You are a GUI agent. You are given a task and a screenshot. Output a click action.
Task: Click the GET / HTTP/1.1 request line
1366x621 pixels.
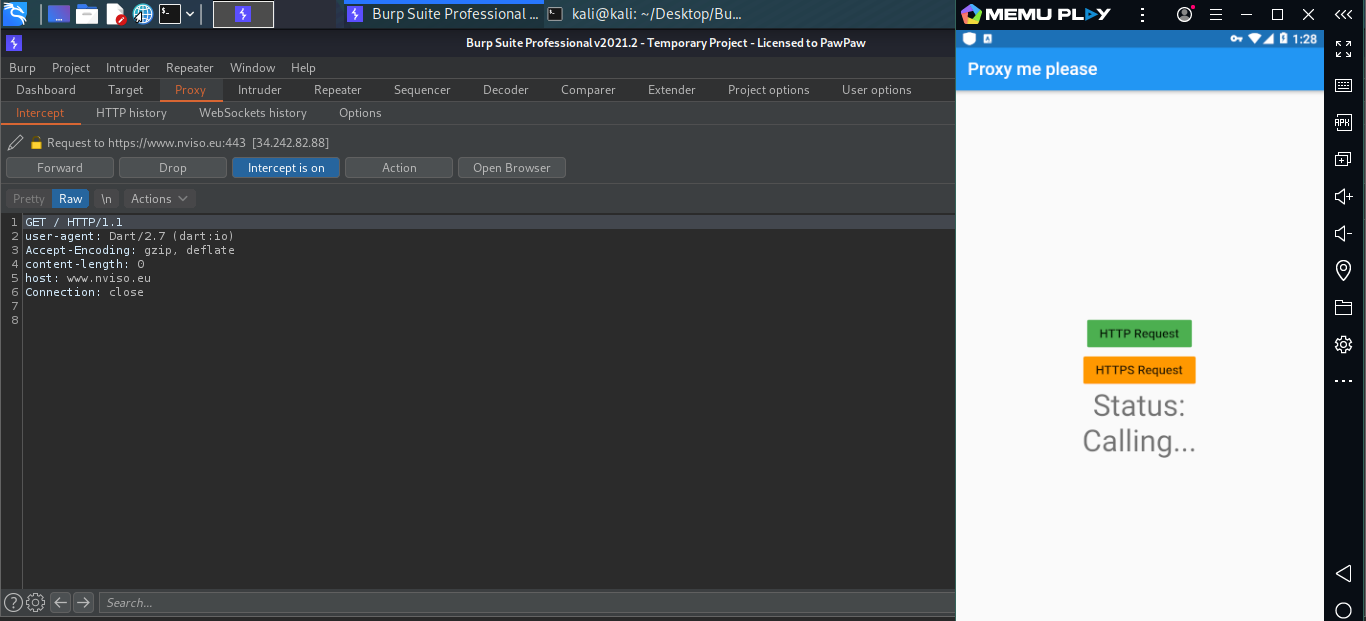pyautogui.click(x=74, y=222)
